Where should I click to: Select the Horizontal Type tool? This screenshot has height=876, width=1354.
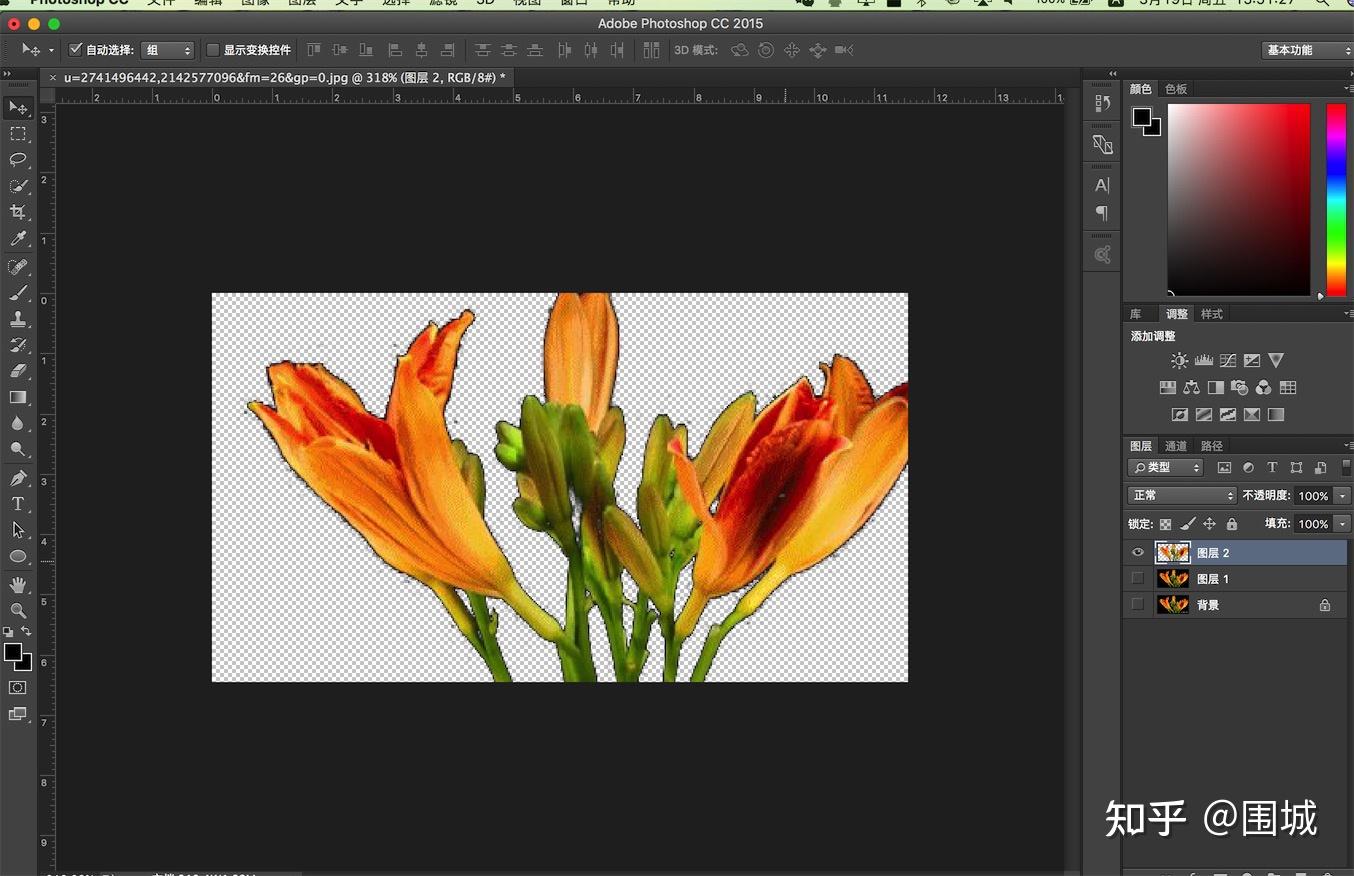(18, 504)
